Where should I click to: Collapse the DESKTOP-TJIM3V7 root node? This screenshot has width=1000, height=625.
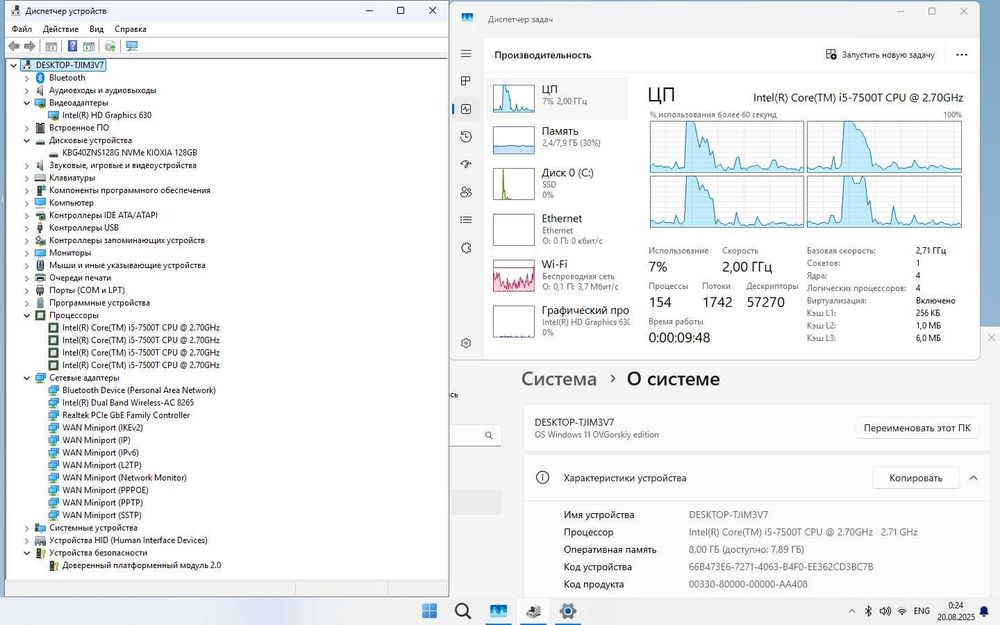13,65
